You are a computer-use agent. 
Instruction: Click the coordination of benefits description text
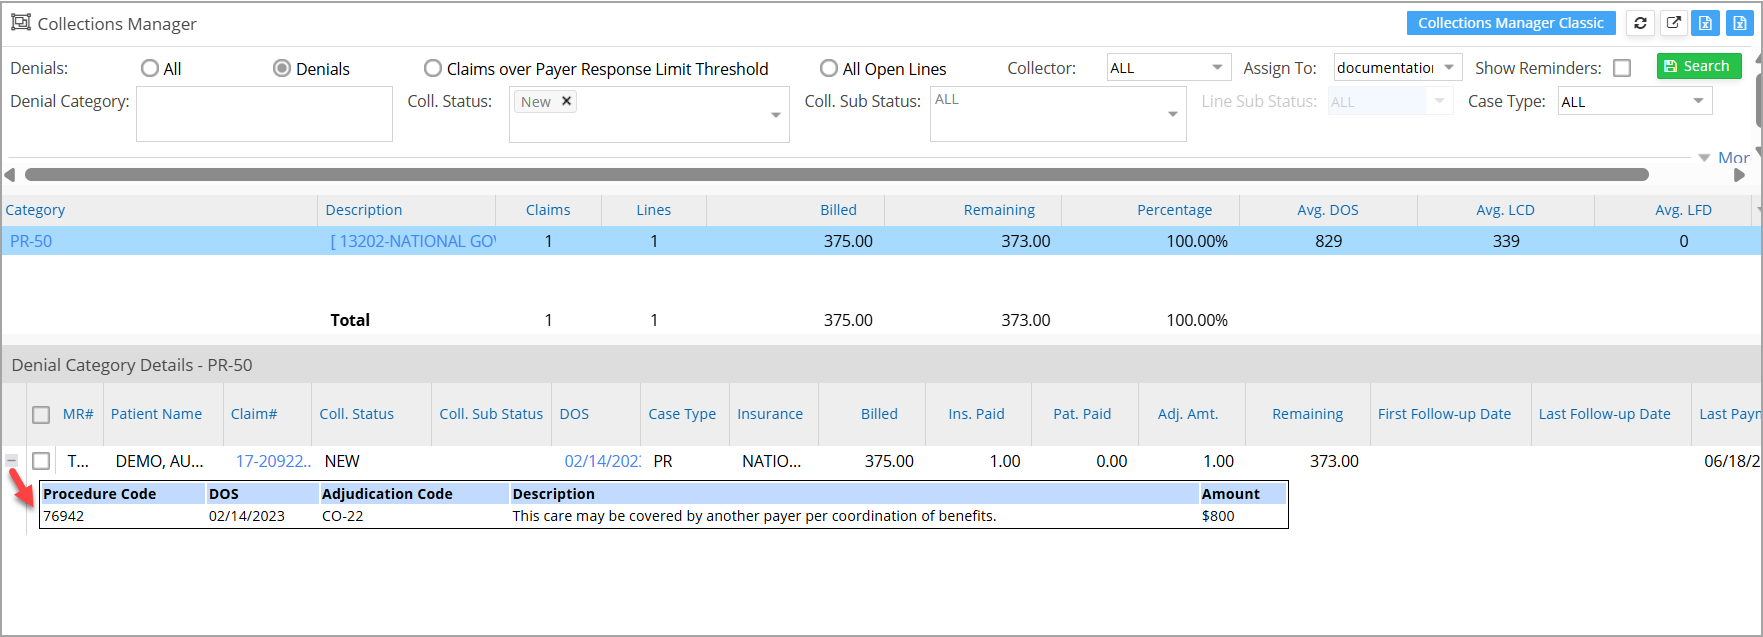754,516
